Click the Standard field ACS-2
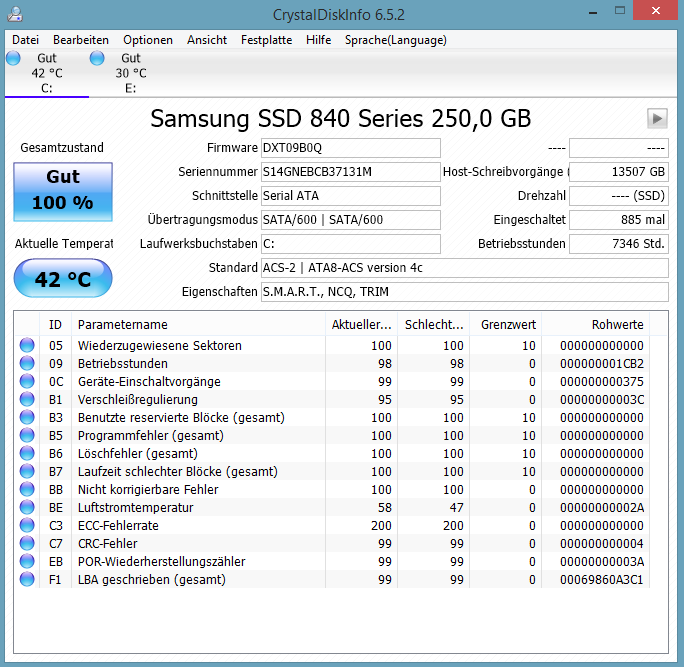Screen dimensions: 684x667 pyautogui.click(x=465, y=268)
